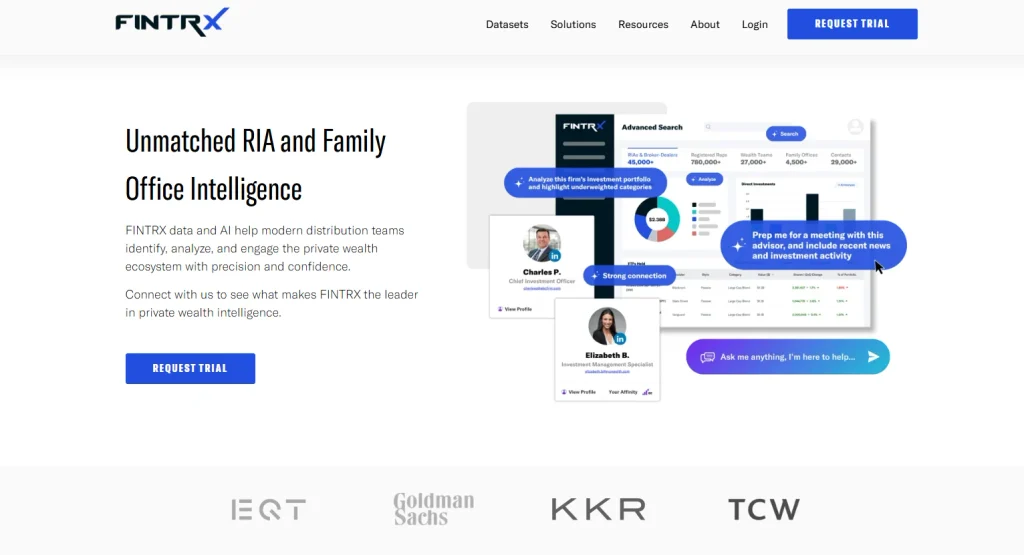The image size is (1024, 555).
Task: Click 'RIAs & Broker-Dealers 45,000+' tab
Action: [x=652, y=158]
